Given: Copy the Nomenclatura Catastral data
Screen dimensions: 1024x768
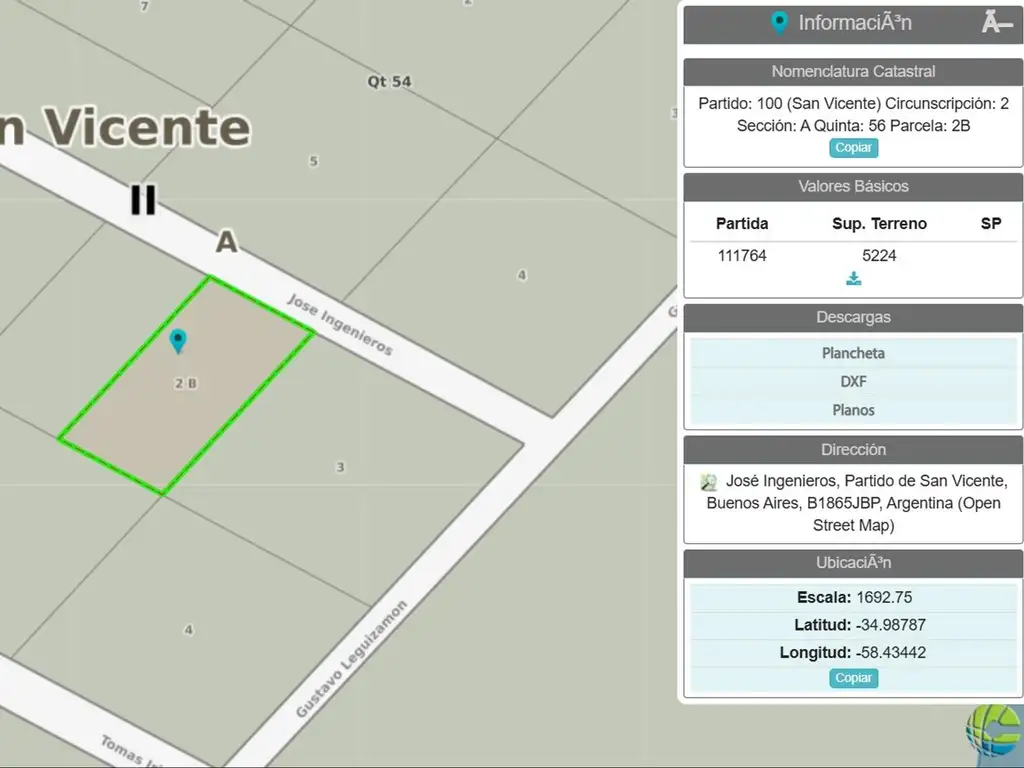Looking at the screenshot, I should (x=853, y=148).
